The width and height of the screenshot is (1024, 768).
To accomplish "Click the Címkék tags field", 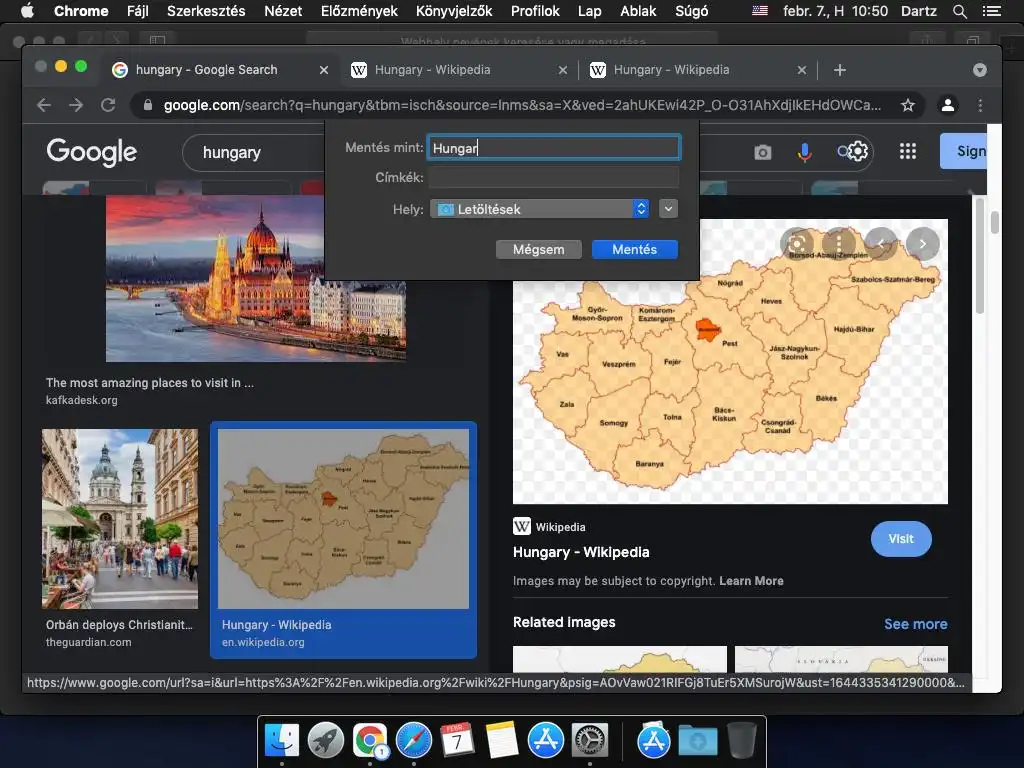I will pyautogui.click(x=553, y=177).
